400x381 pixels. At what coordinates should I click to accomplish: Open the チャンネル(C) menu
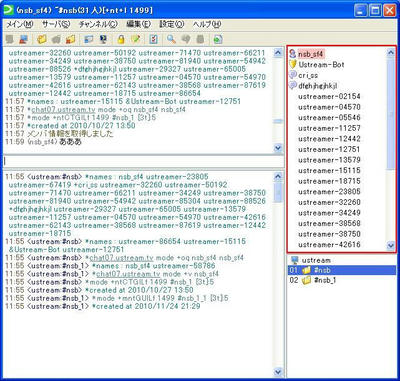[x=98, y=24]
